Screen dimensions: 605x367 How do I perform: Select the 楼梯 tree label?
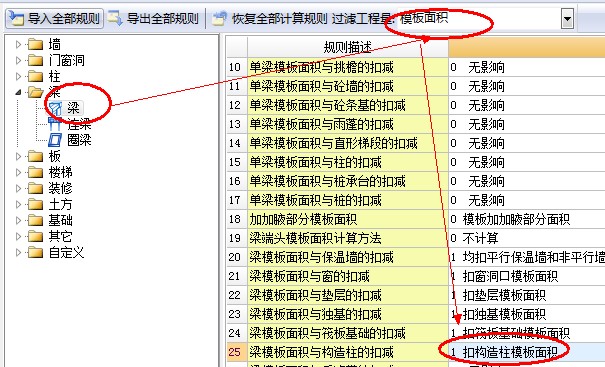(x=60, y=172)
